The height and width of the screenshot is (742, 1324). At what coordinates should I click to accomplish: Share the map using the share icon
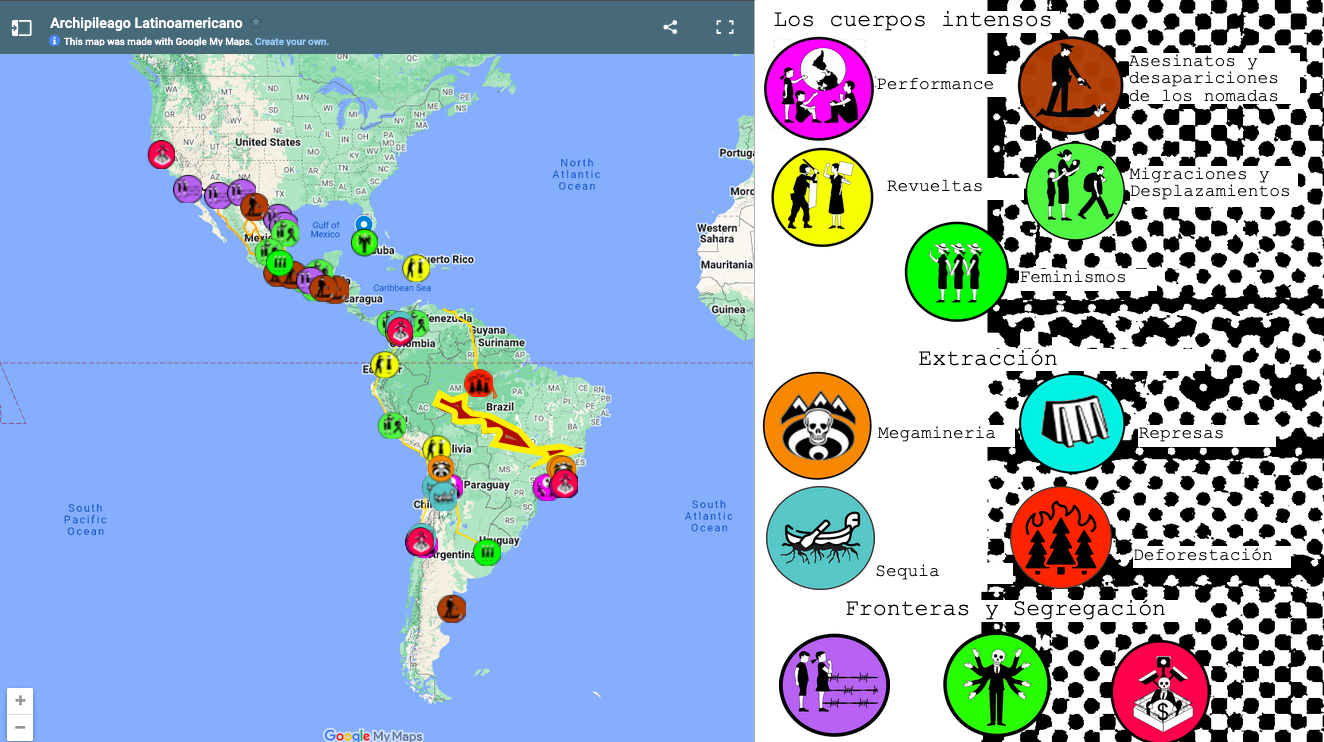[x=670, y=28]
